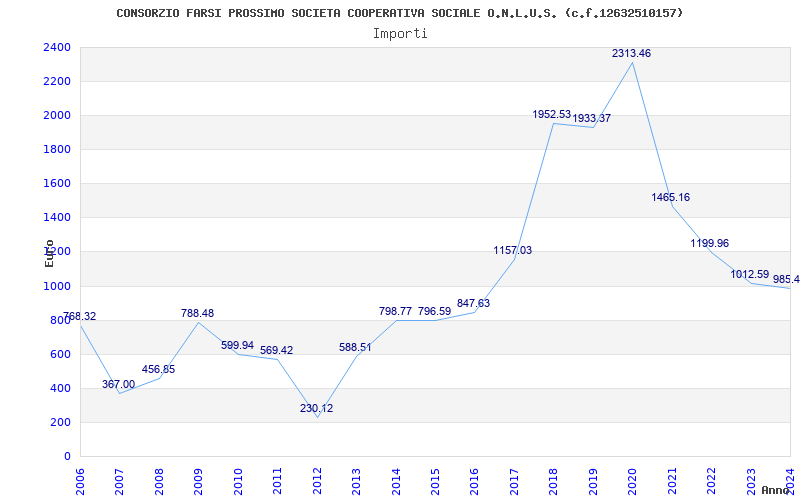Select the 2000 y-axis tick label
The image size is (800, 500).
[57, 116]
